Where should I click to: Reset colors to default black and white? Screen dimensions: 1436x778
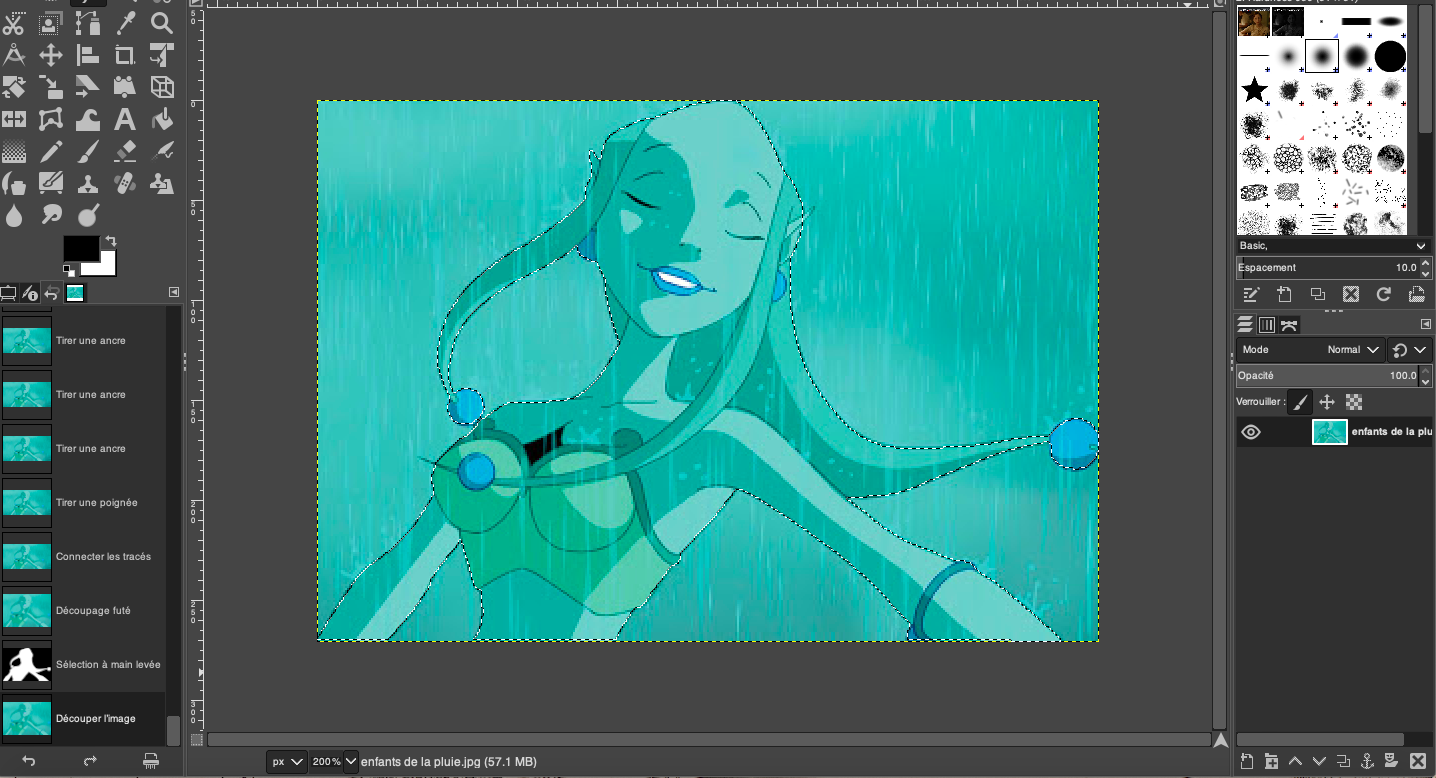click(x=68, y=270)
